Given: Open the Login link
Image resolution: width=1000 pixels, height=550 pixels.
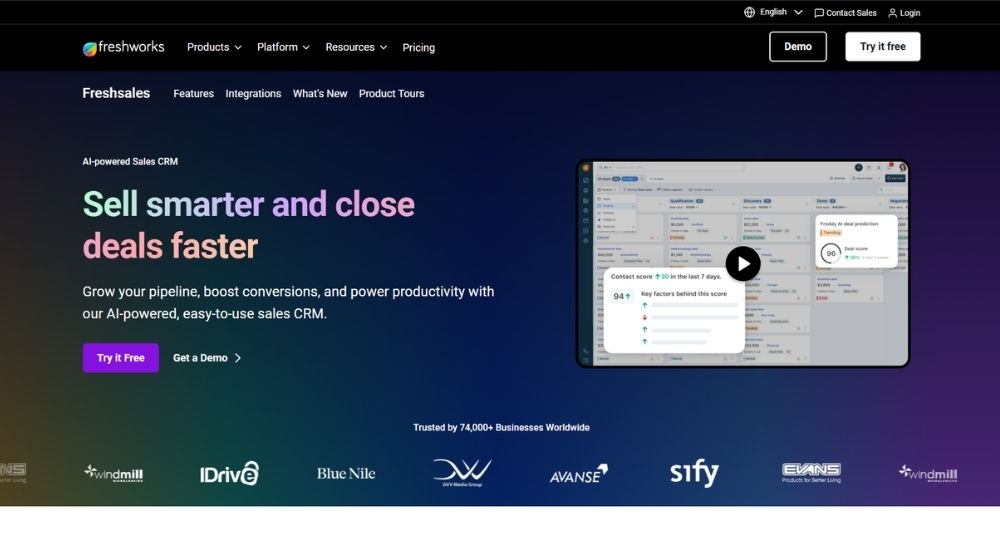Looking at the screenshot, I should [x=909, y=13].
